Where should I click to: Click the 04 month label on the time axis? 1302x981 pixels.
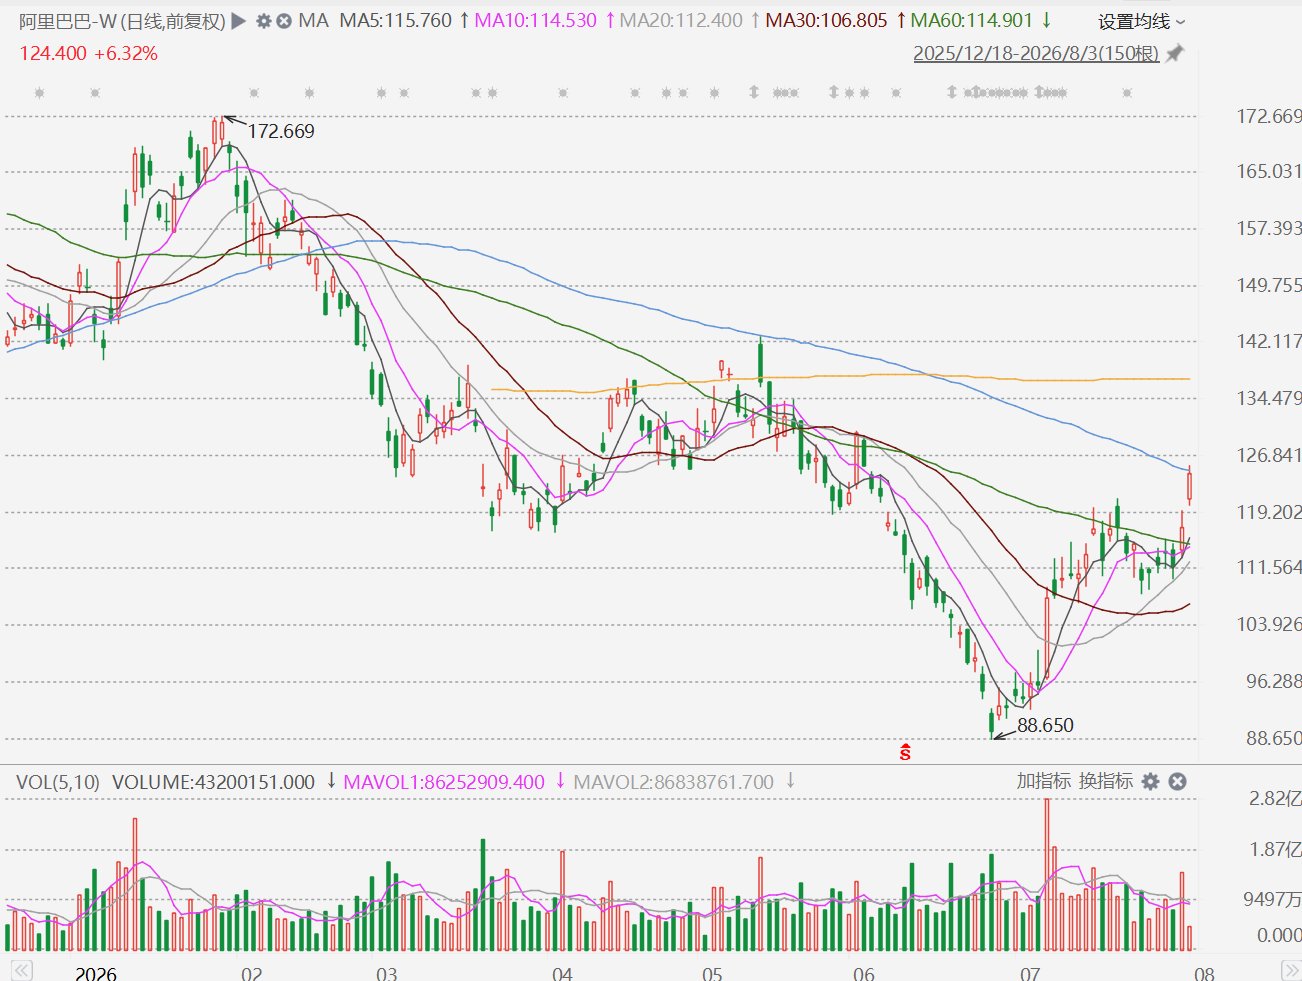[562, 973]
